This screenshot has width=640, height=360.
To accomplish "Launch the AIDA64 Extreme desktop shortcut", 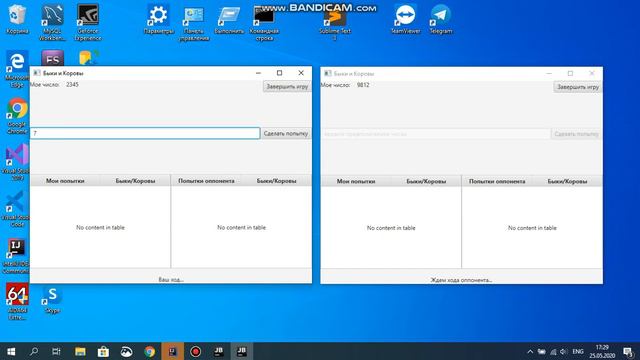I will pos(17,301).
